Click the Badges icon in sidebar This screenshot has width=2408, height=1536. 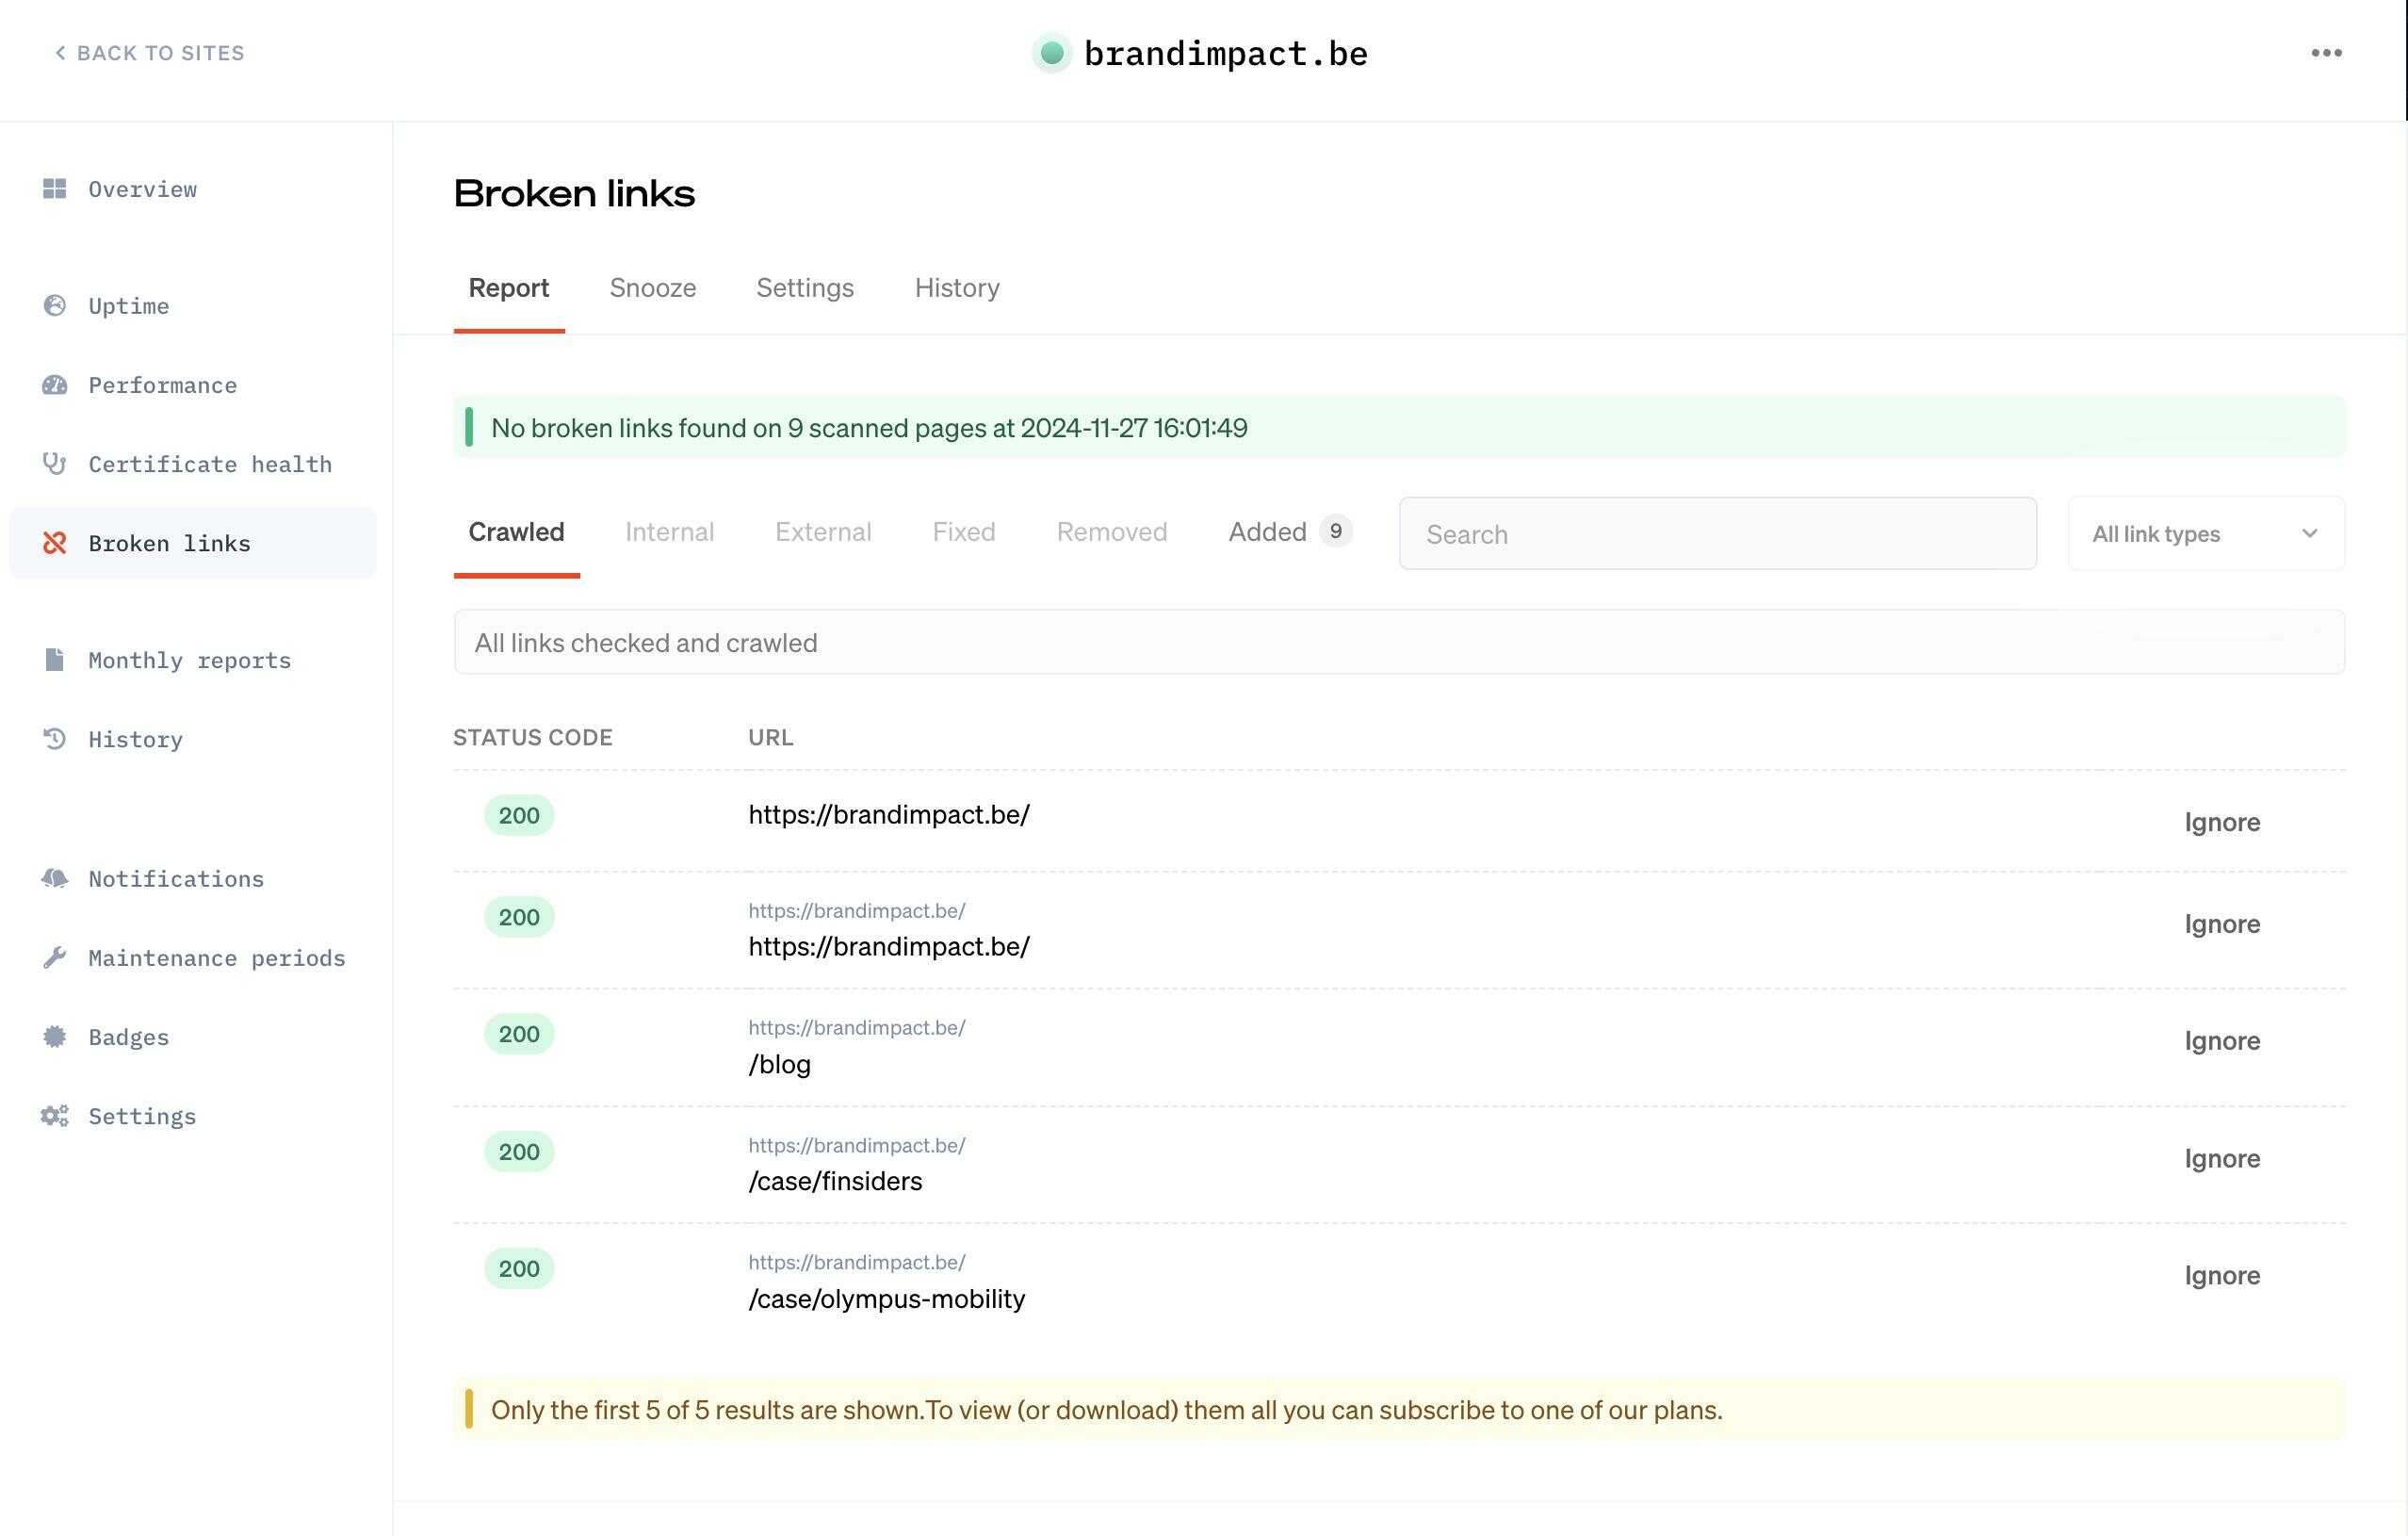click(x=54, y=1037)
